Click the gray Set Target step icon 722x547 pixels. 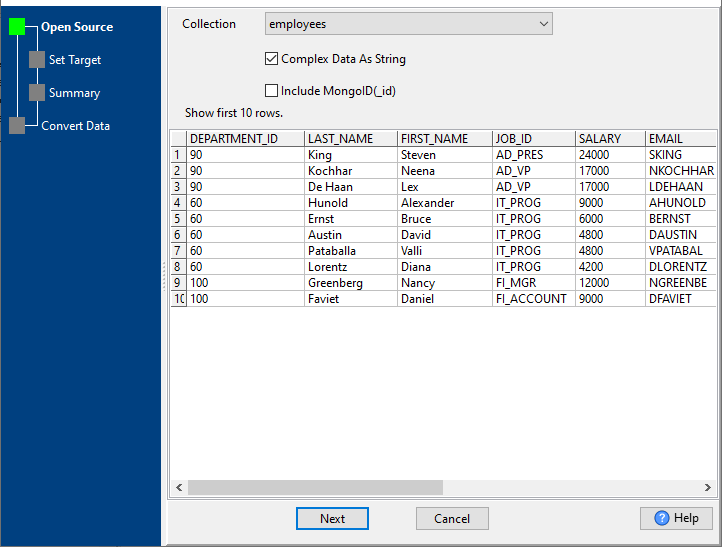tap(37, 60)
